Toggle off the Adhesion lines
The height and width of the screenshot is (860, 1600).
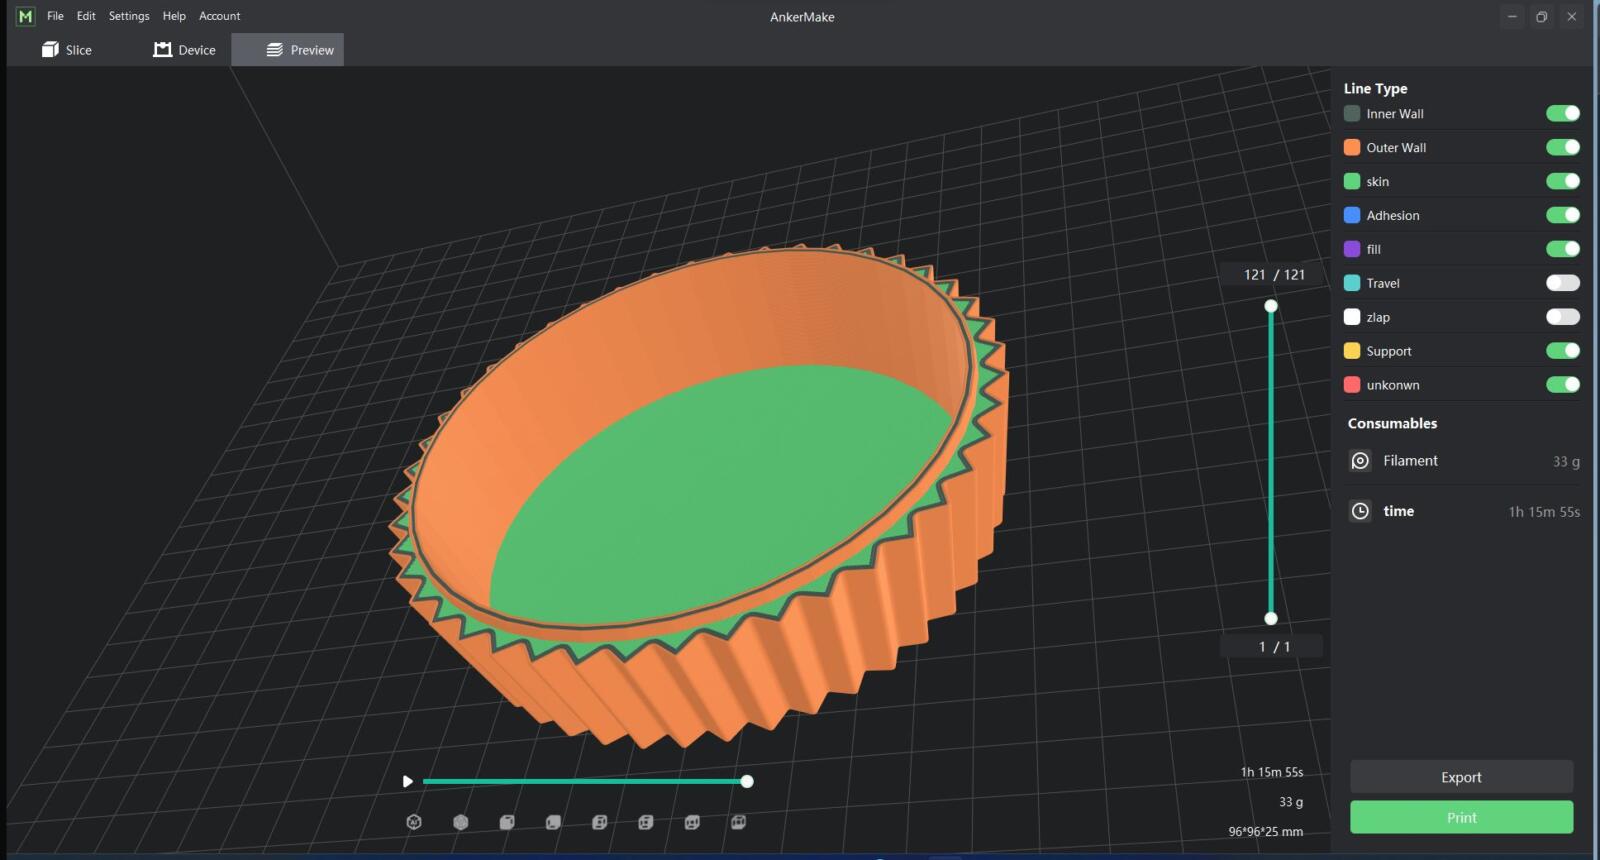[1562, 215]
